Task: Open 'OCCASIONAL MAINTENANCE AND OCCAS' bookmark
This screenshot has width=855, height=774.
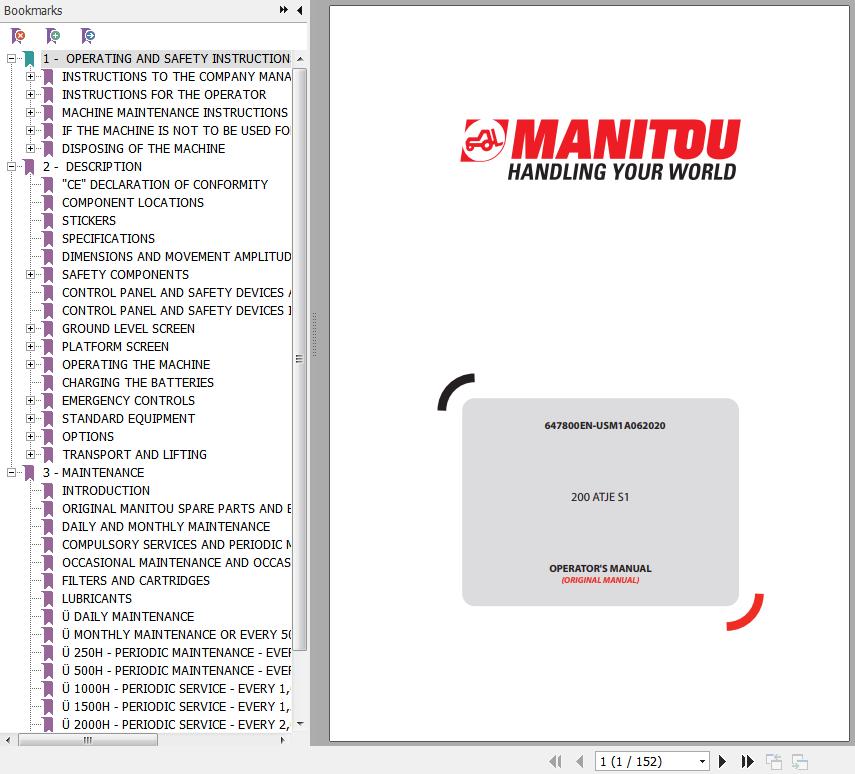Action: 176,563
